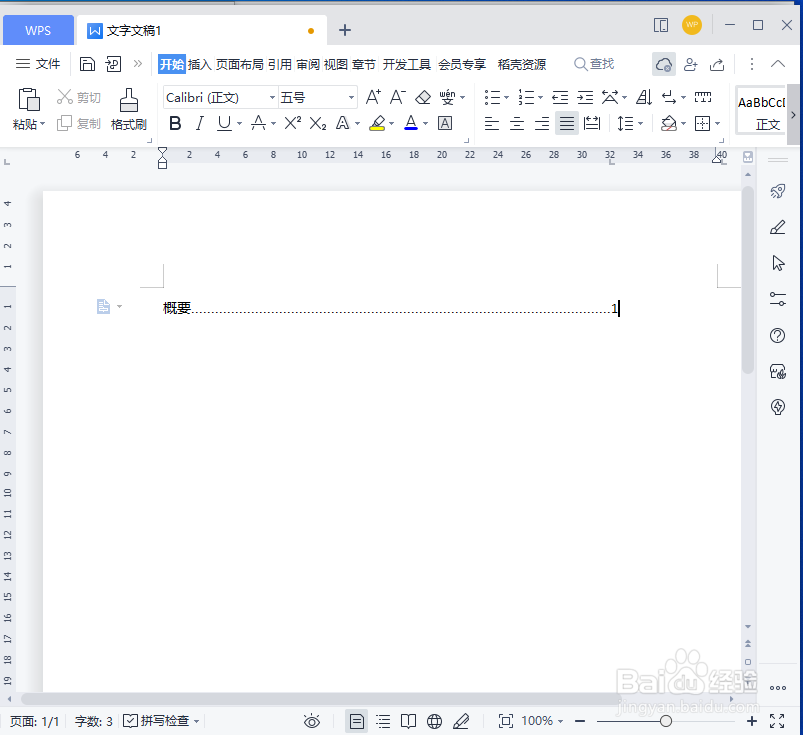Click the share icon in top bar
This screenshot has height=735, width=803.
(x=717, y=65)
